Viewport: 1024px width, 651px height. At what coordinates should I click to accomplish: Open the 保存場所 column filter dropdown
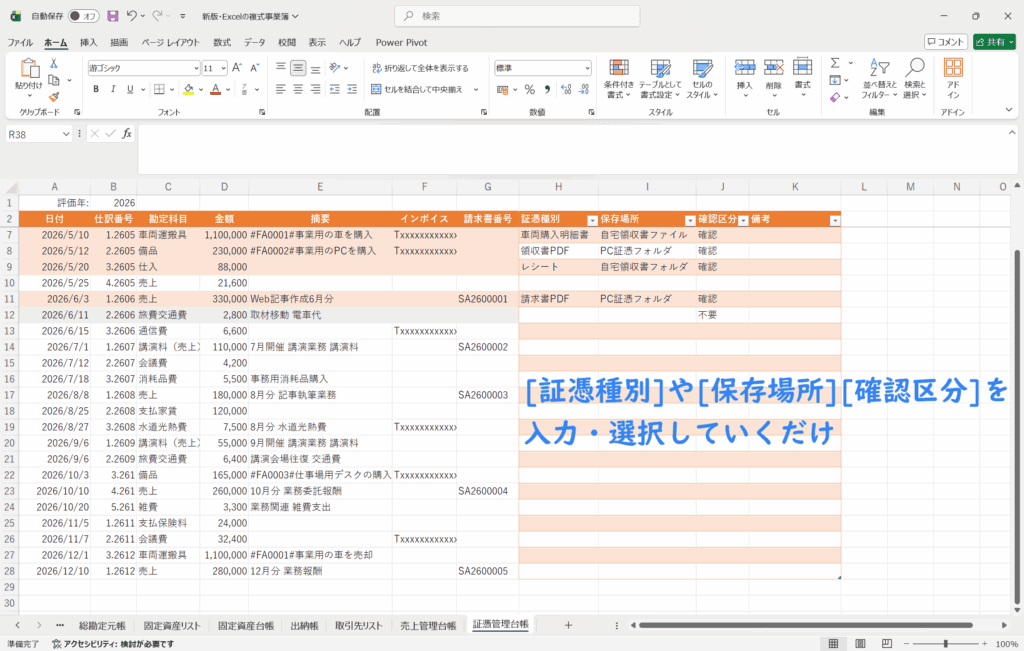click(689, 219)
